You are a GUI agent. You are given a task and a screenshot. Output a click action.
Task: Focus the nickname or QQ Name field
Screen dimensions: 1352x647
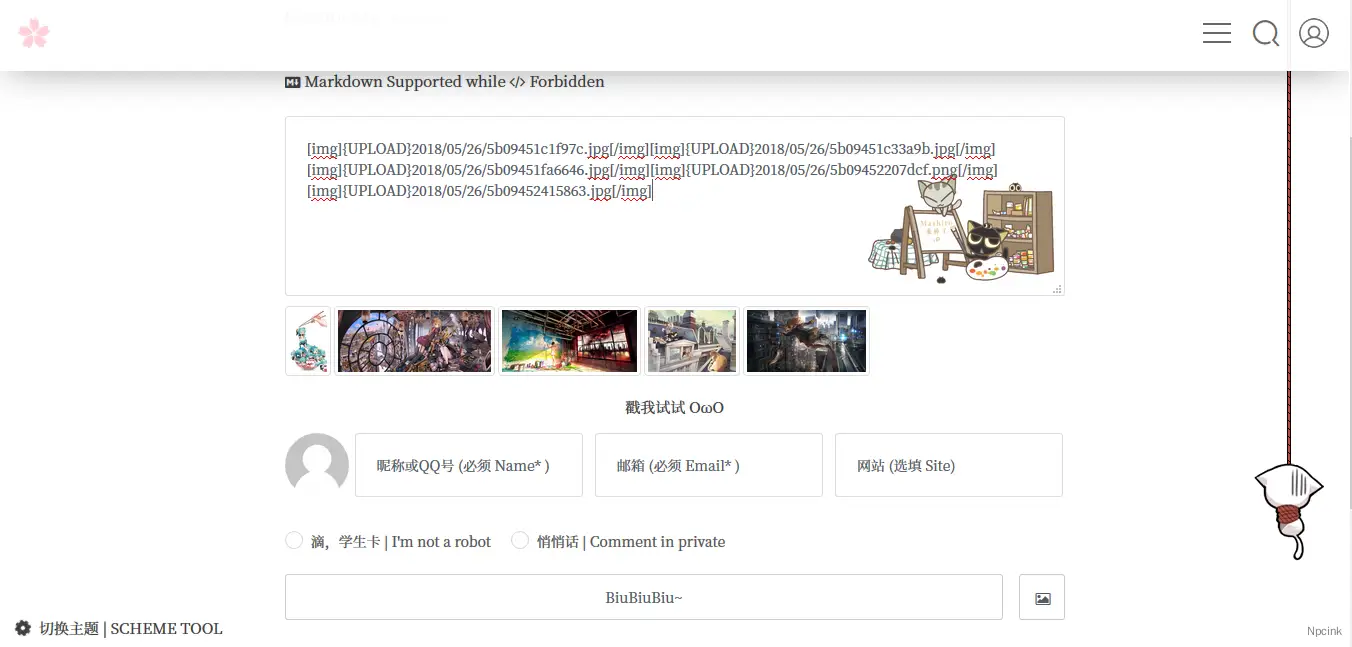tap(468, 465)
